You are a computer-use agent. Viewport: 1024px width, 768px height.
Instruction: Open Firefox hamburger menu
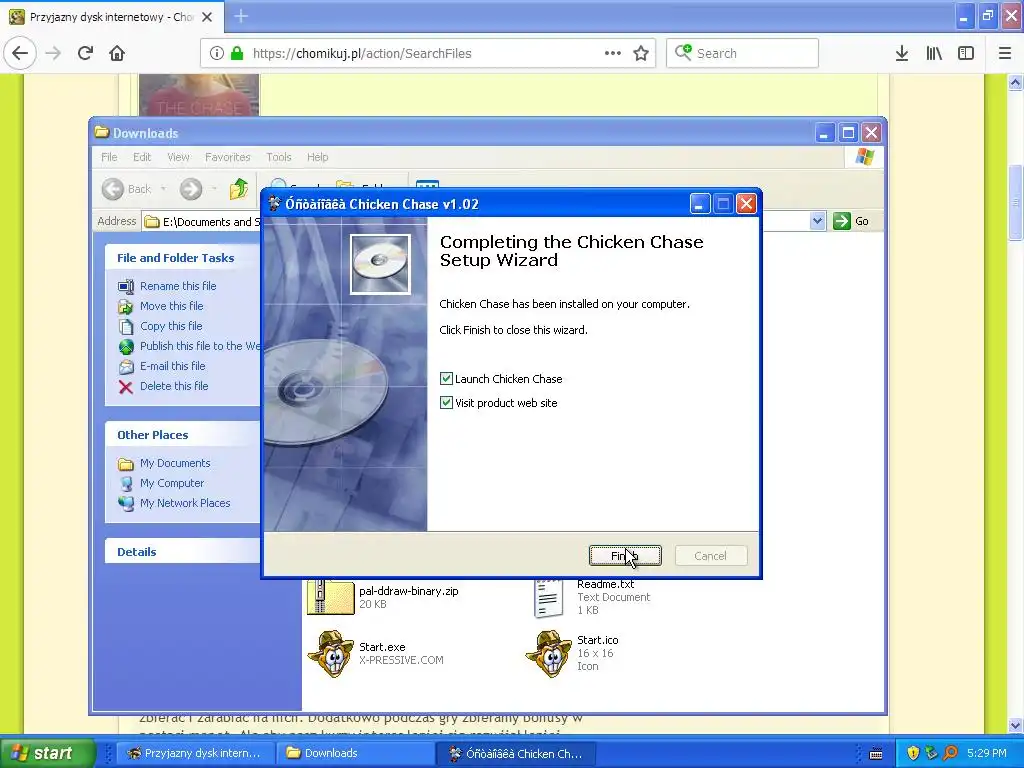(x=1005, y=54)
